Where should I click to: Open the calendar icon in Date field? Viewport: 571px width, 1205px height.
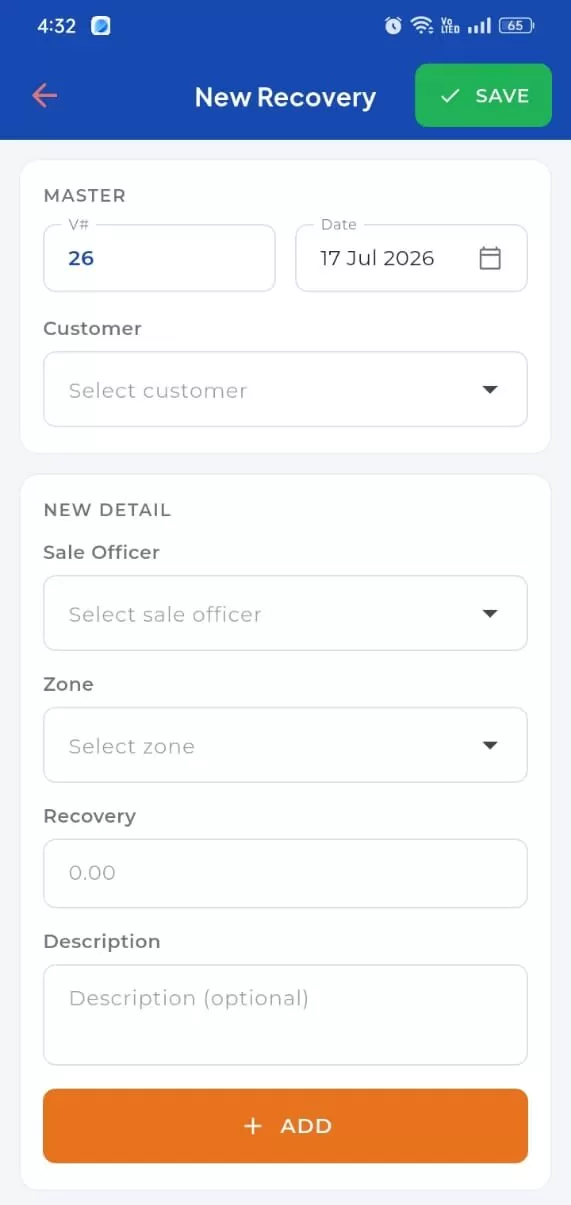point(490,258)
